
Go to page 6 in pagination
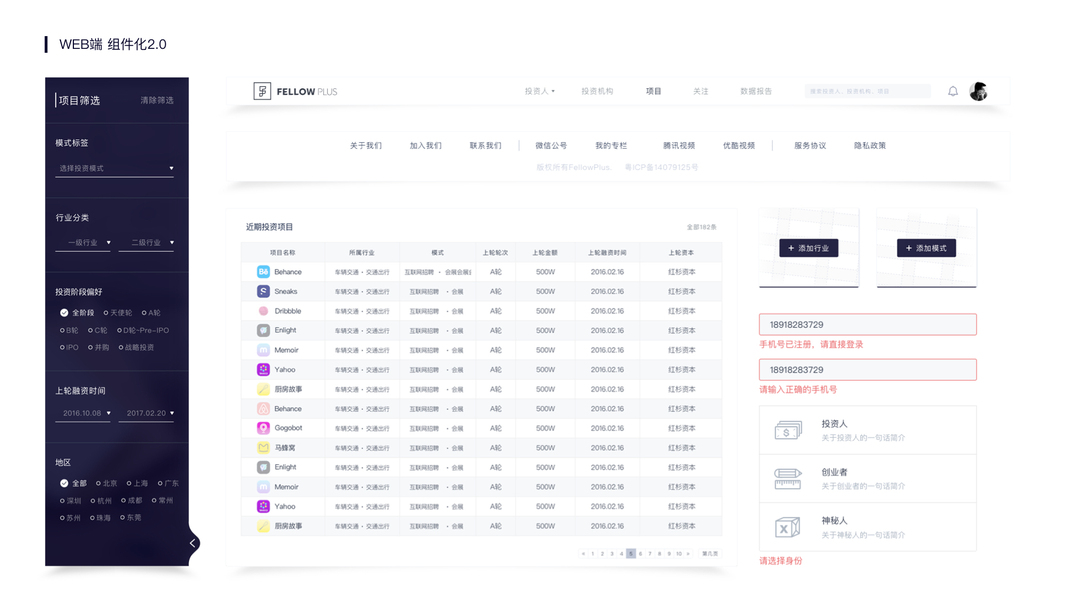(640, 554)
